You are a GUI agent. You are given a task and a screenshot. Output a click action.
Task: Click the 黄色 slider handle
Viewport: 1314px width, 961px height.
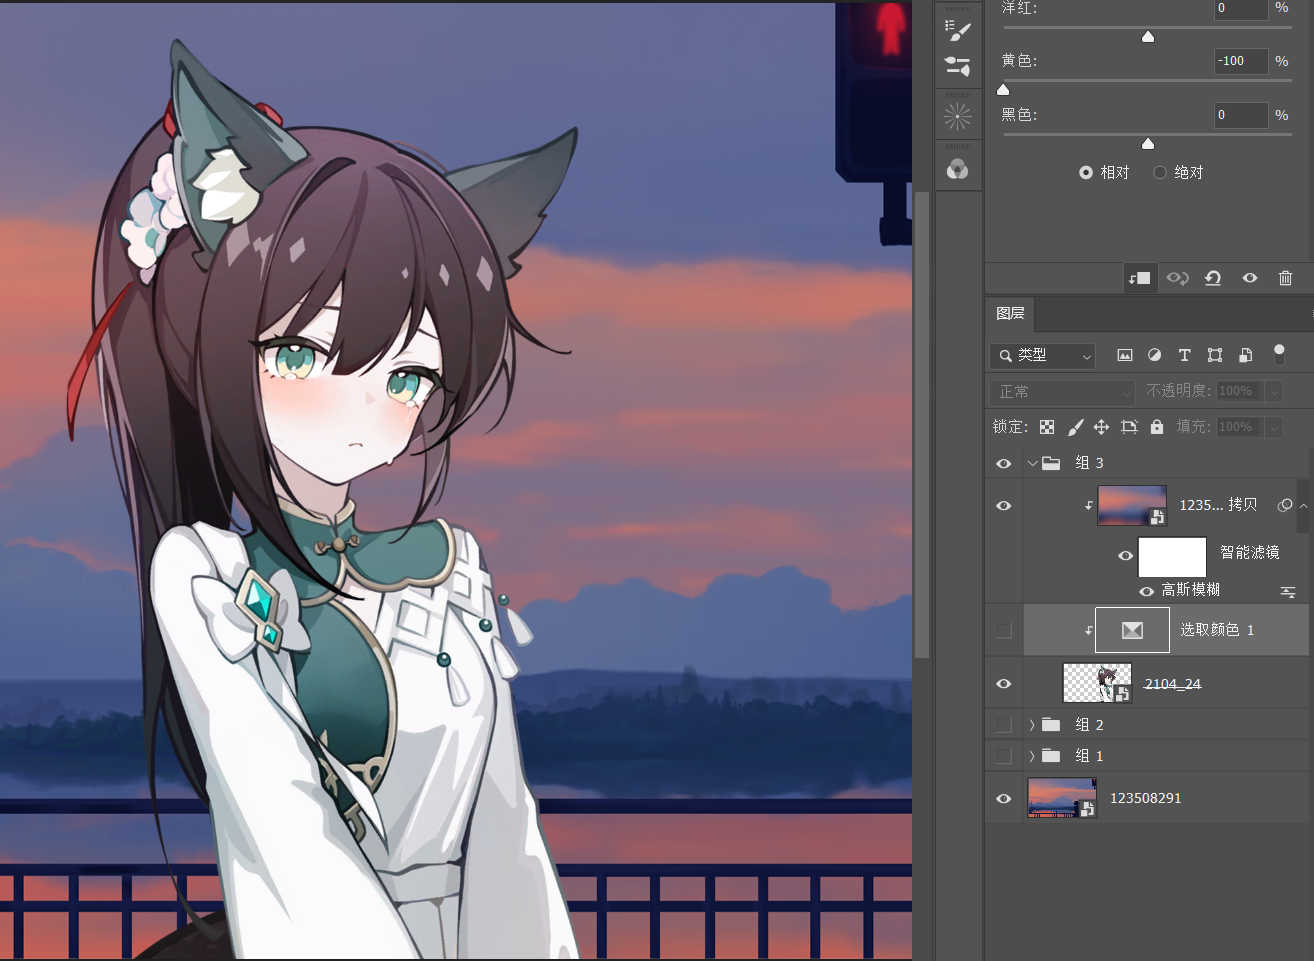tap(1003, 89)
